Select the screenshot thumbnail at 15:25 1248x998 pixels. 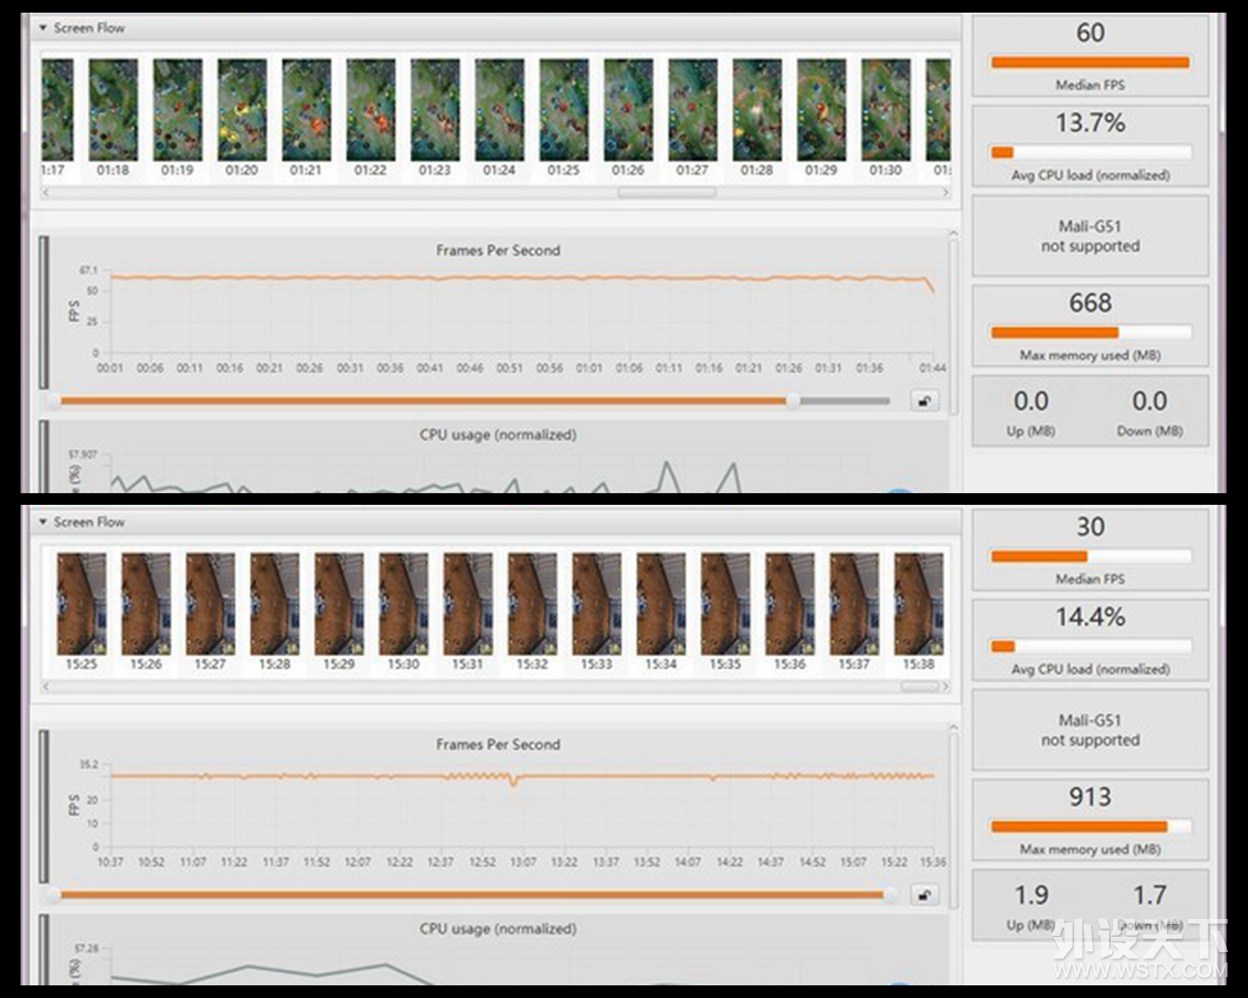point(82,604)
